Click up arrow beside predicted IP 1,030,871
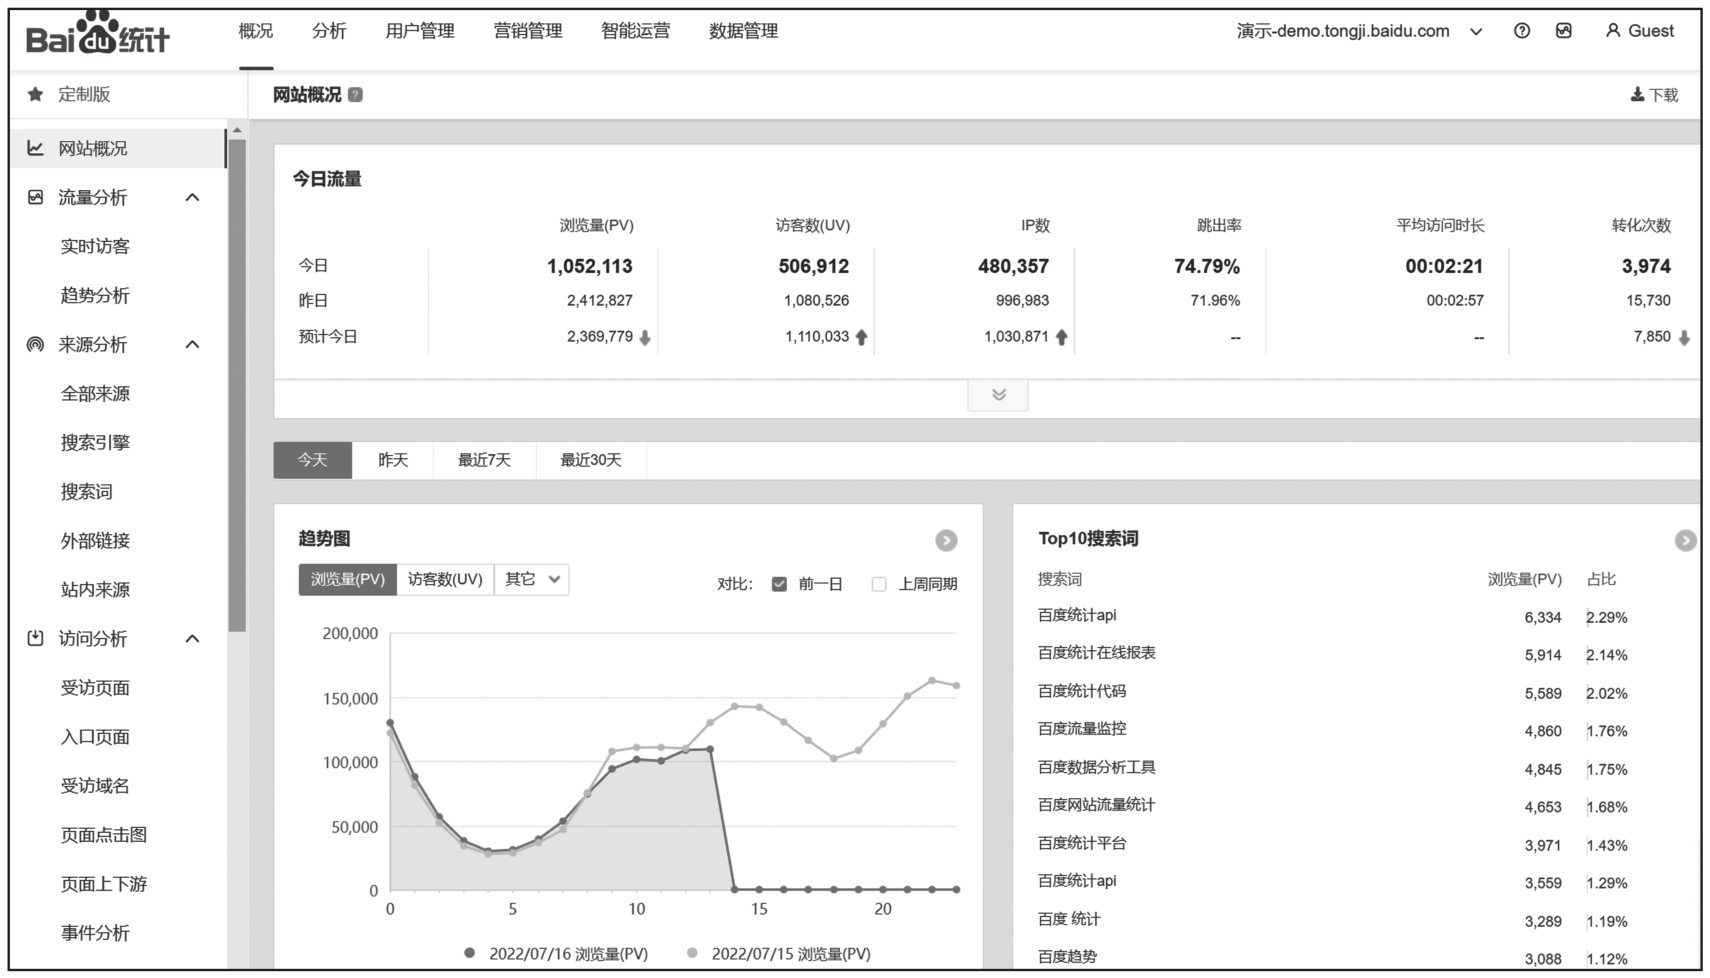 click(1061, 338)
